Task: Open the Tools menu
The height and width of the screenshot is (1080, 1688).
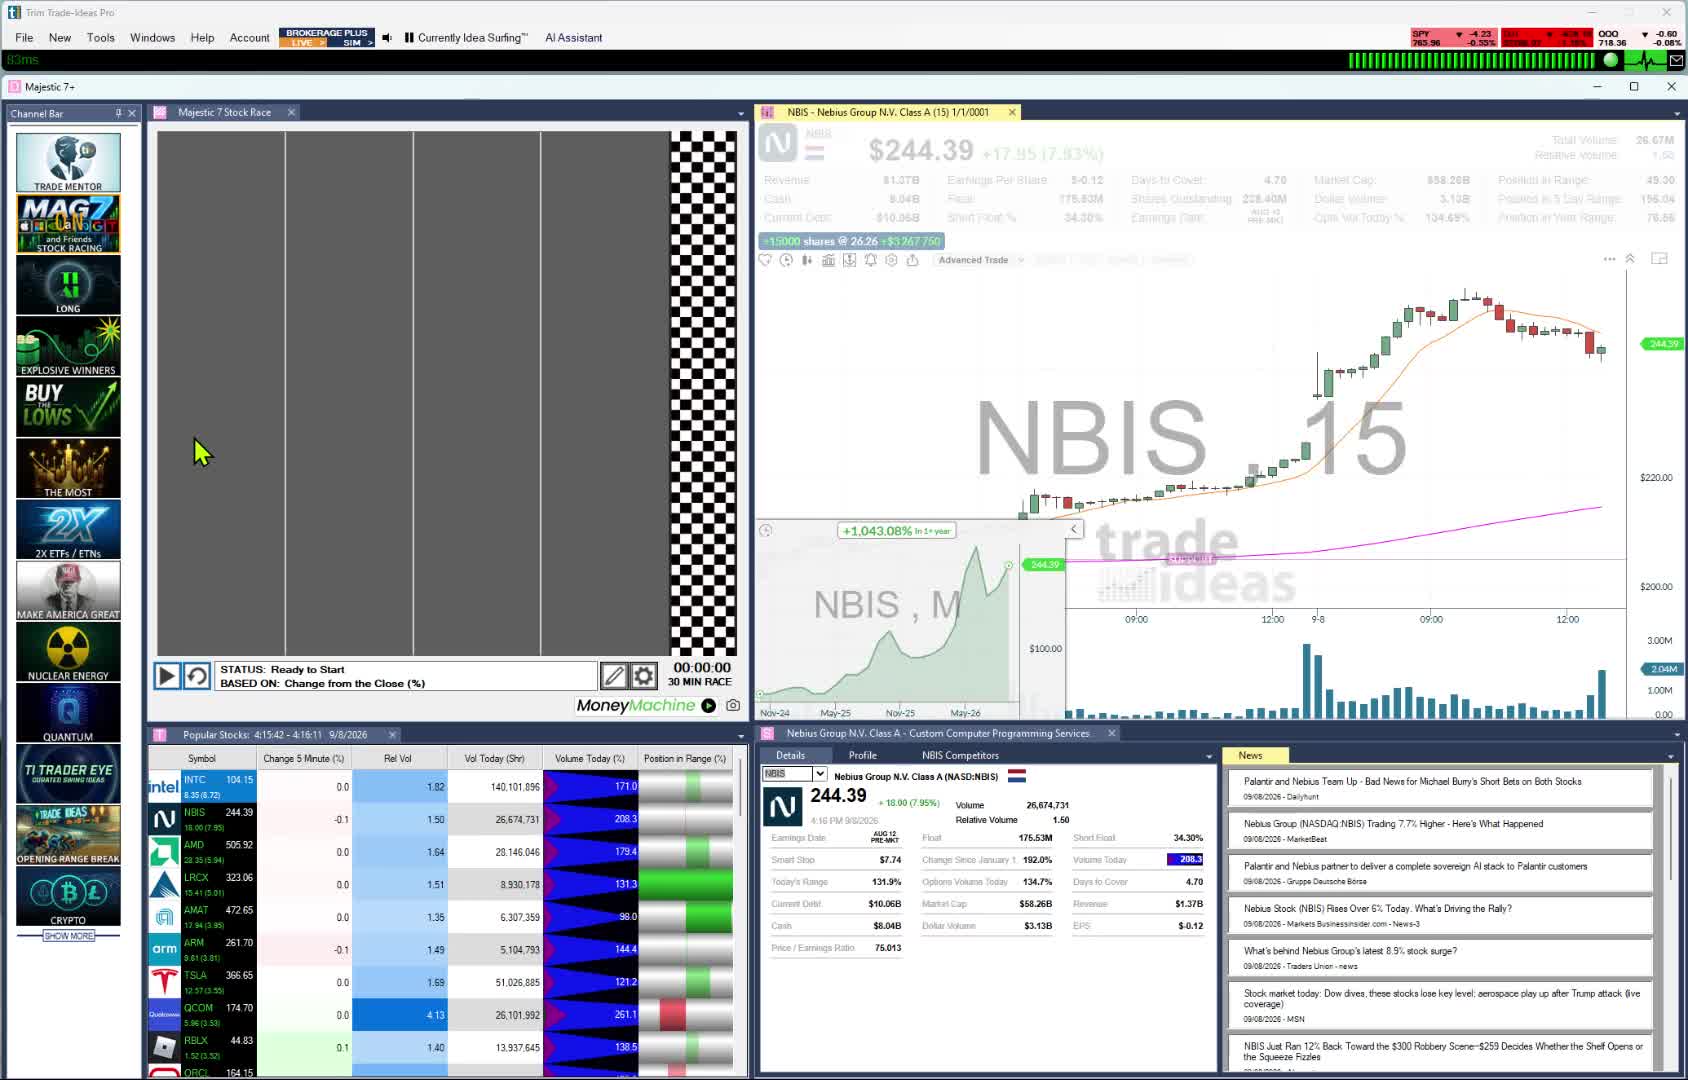Action: tap(101, 38)
